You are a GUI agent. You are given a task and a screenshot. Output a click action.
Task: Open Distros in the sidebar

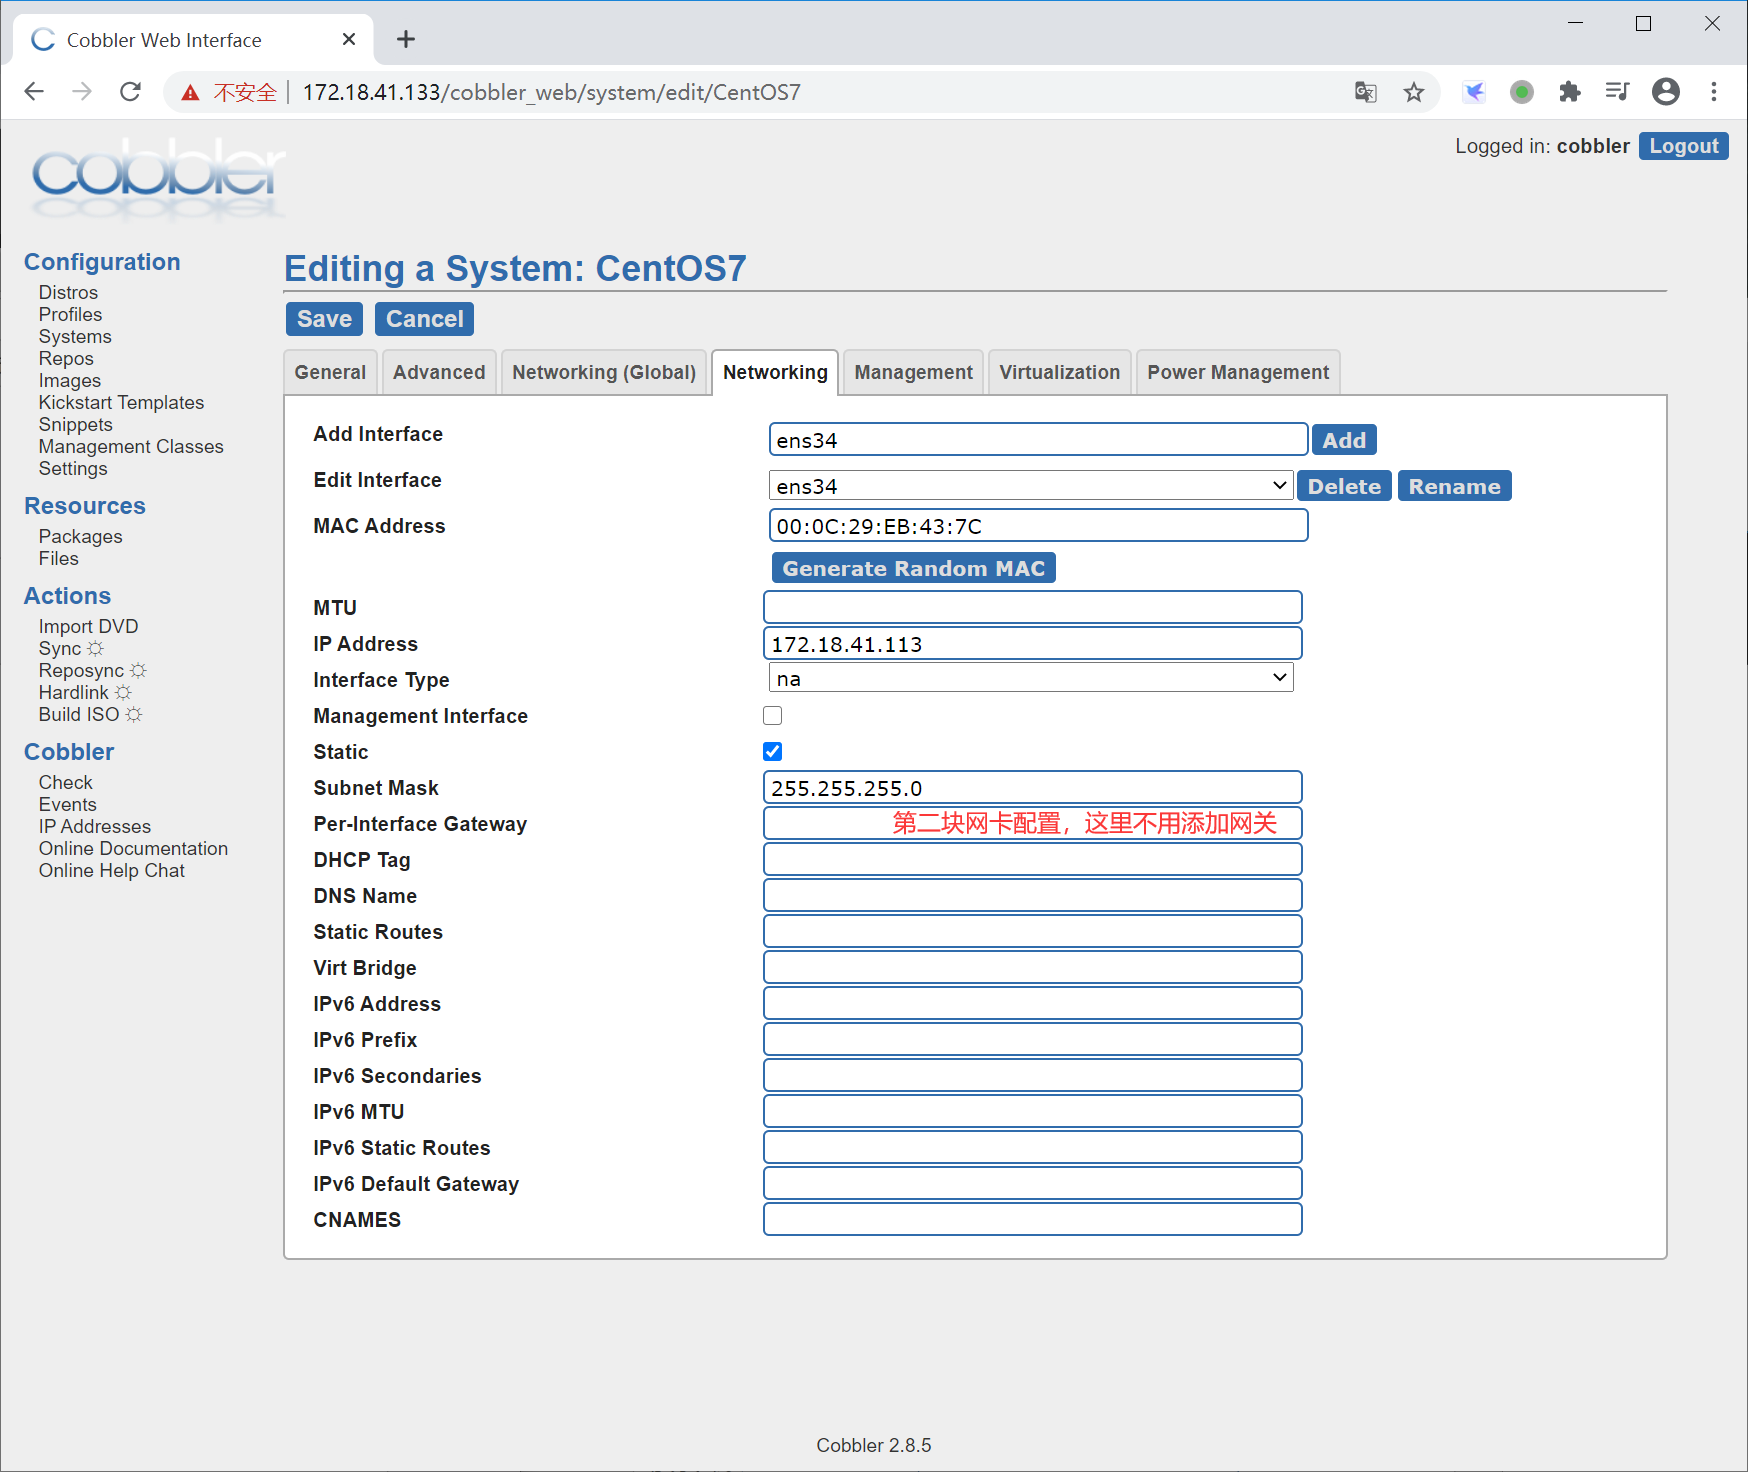pyautogui.click(x=68, y=292)
